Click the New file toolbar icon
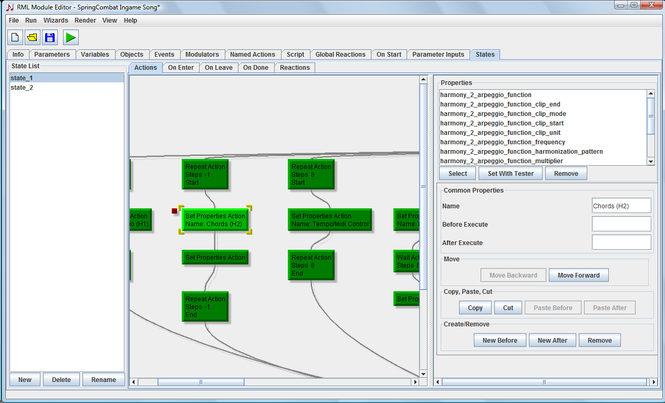 (x=16, y=37)
